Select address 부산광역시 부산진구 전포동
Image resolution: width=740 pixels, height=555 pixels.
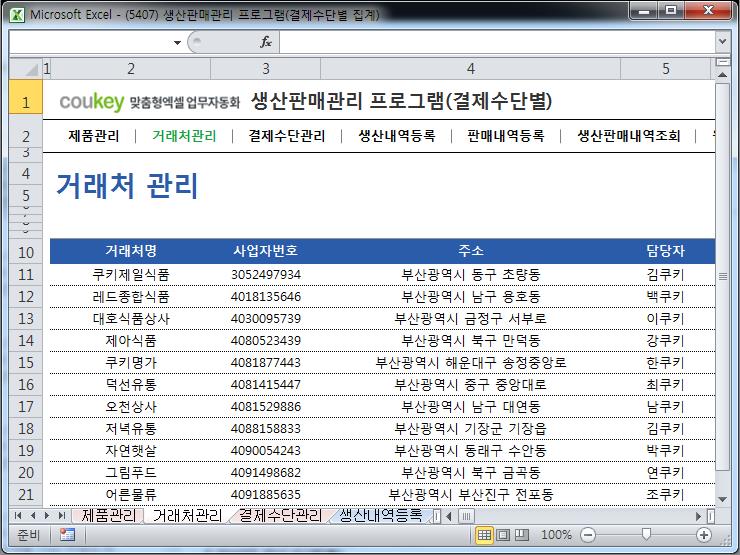click(471, 495)
